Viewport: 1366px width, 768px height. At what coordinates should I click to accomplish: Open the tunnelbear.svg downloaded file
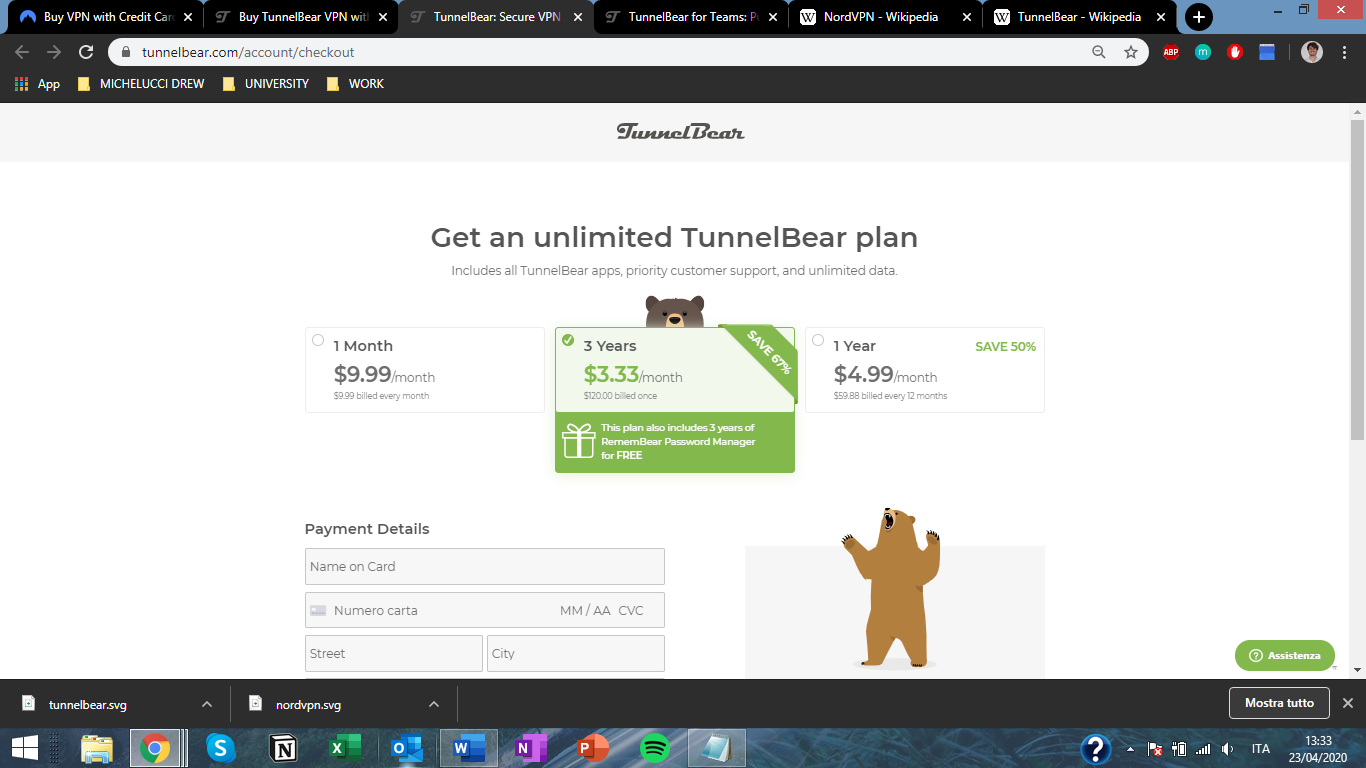tap(88, 704)
